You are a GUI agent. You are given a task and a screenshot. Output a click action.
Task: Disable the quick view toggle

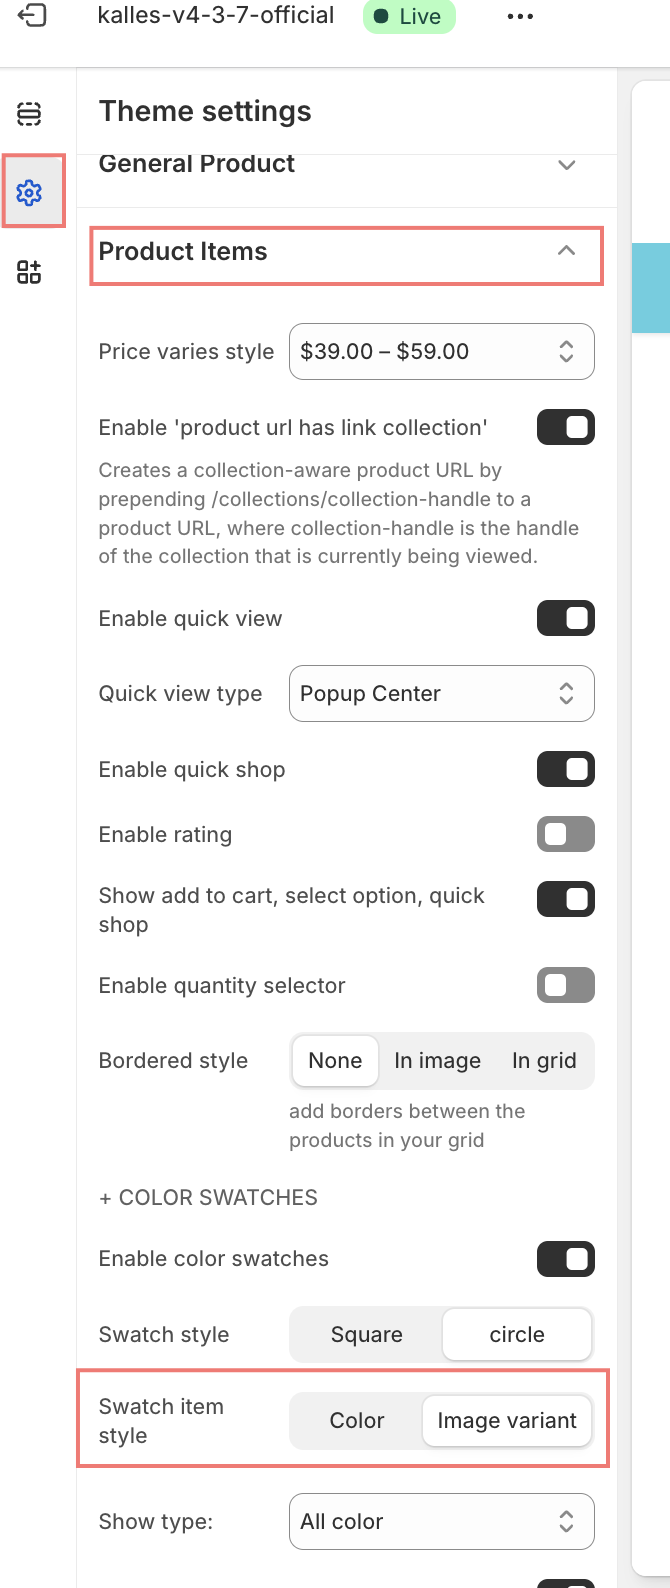pos(566,619)
